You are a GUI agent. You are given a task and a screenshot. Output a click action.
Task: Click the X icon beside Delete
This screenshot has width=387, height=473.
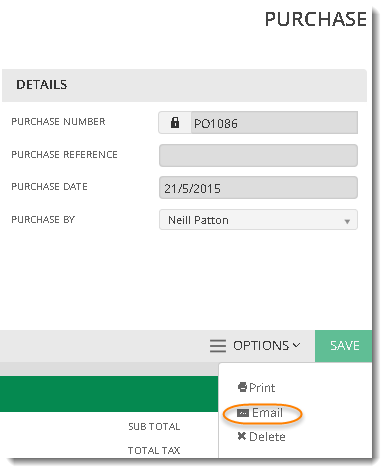click(242, 436)
